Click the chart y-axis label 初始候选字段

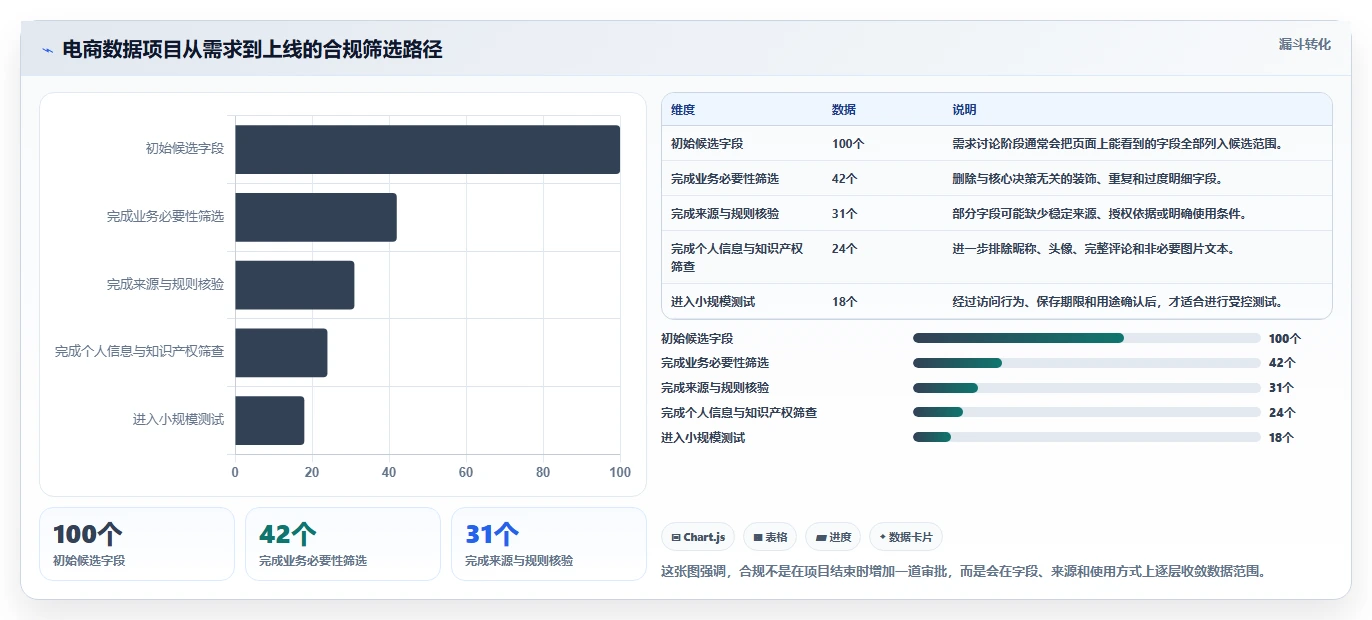tap(185, 149)
